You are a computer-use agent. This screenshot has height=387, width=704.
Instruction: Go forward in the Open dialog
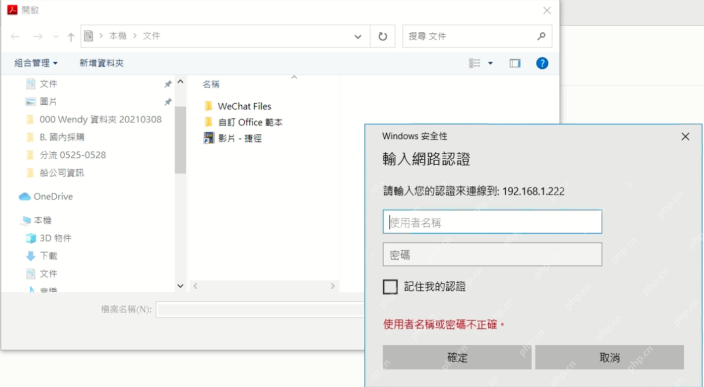(x=38, y=36)
